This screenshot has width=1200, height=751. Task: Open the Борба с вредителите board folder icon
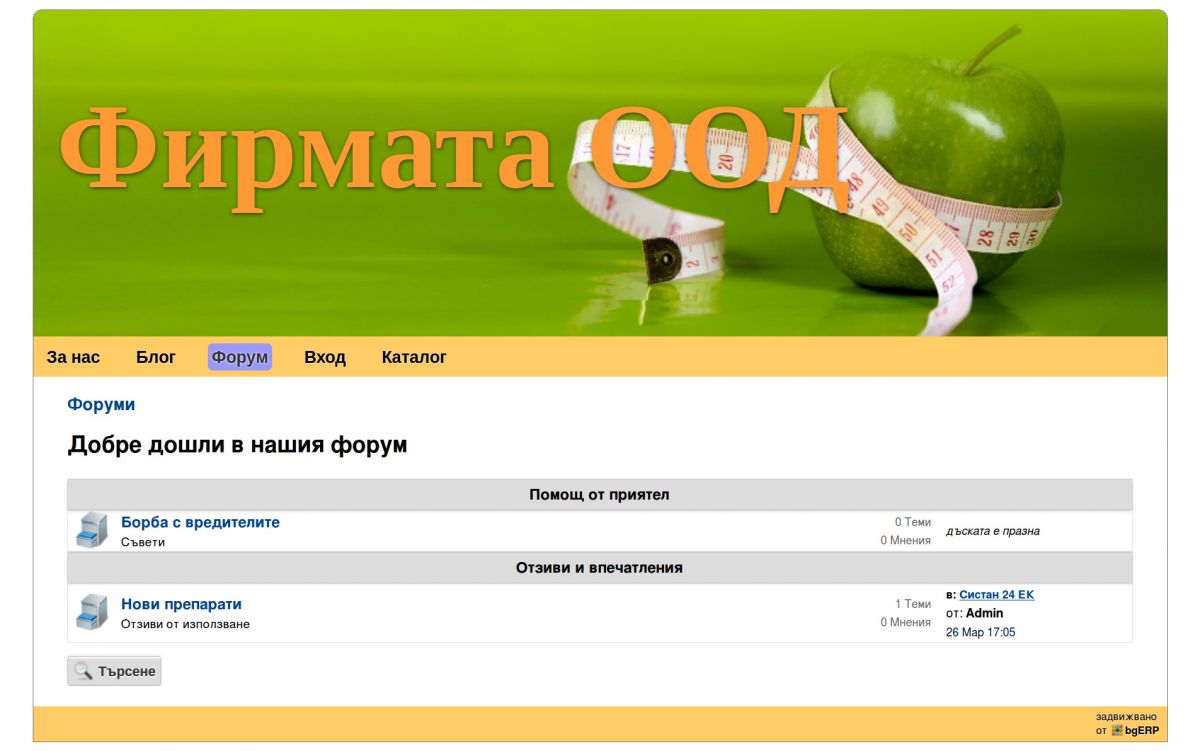point(92,530)
